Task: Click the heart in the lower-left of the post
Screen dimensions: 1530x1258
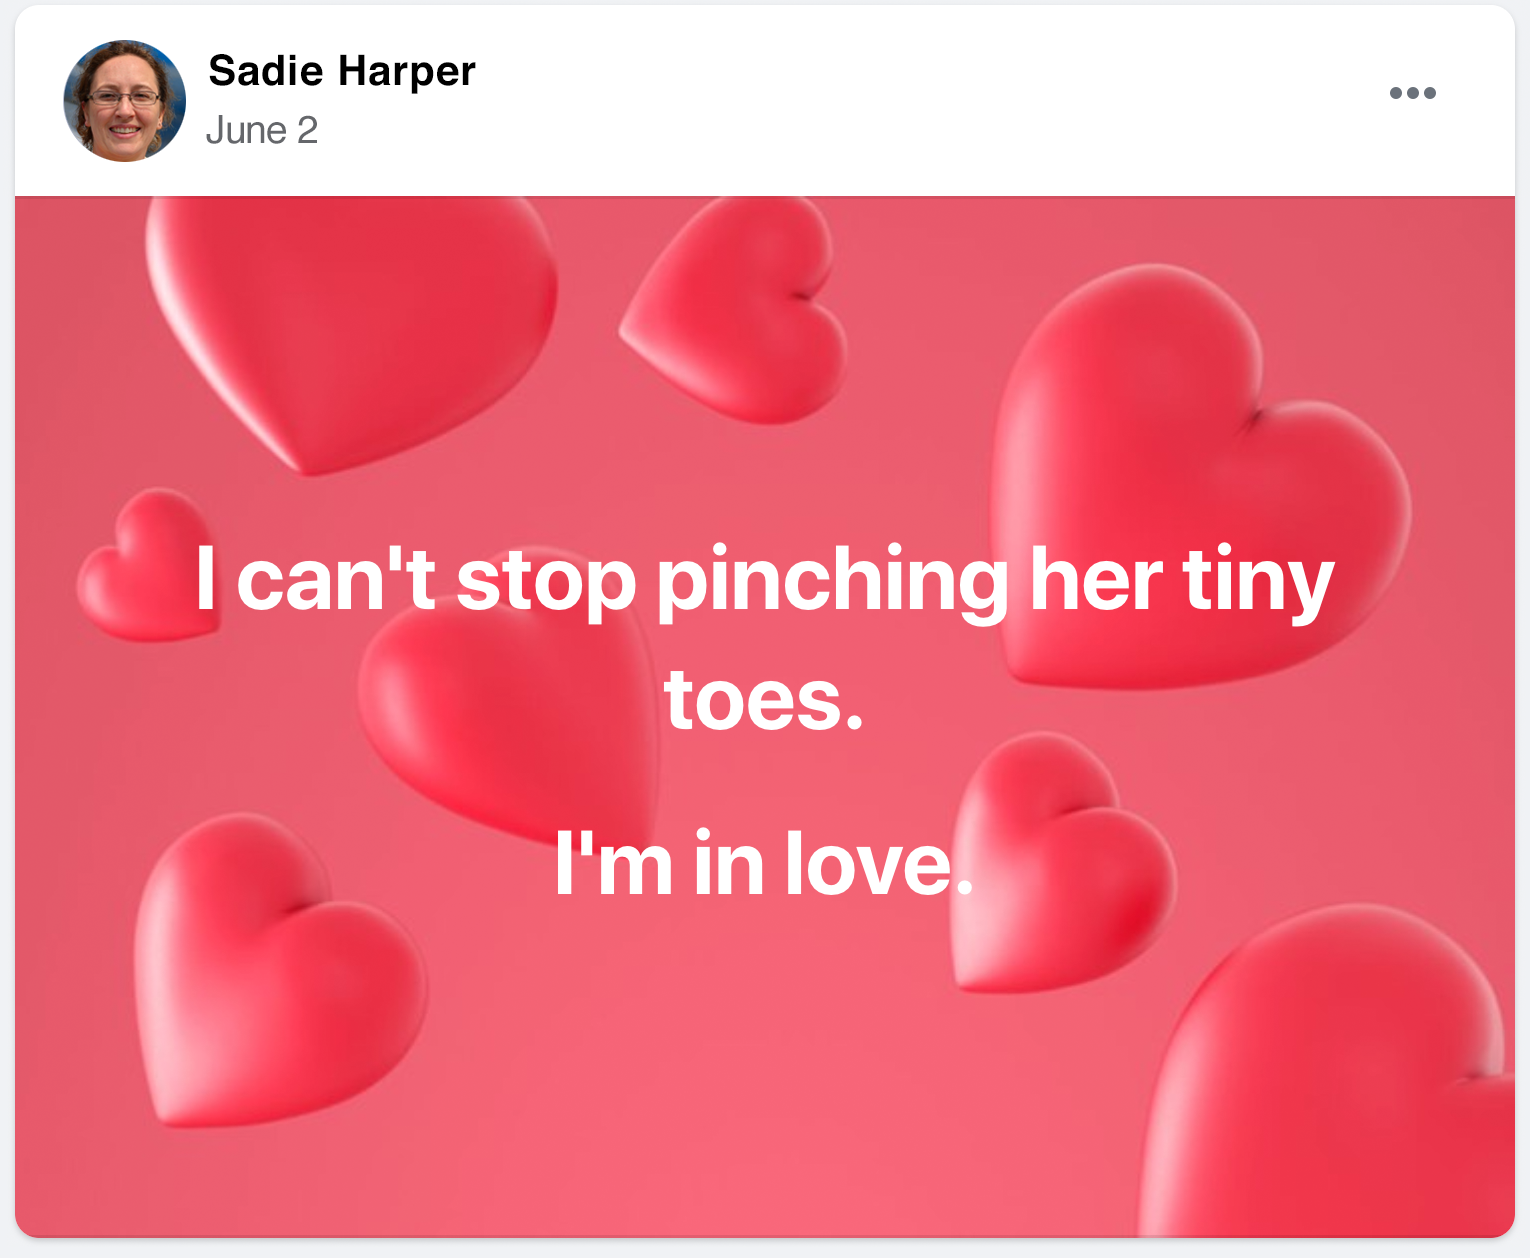Action: pos(270,980)
